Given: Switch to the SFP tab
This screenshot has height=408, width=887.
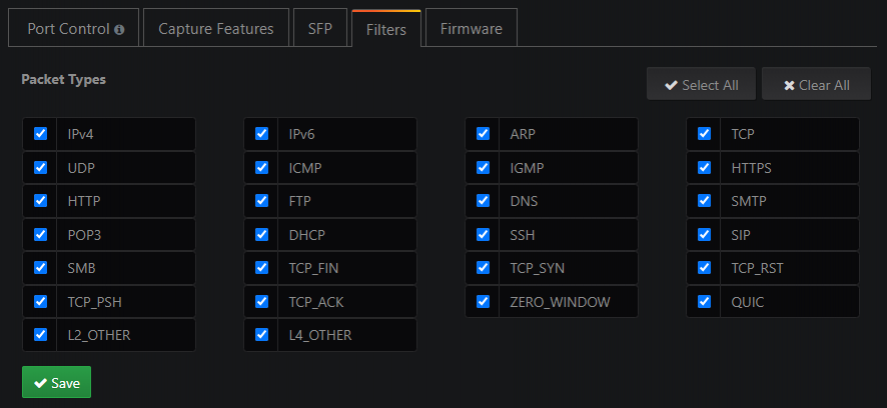Looking at the screenshot, I should 320,29.
